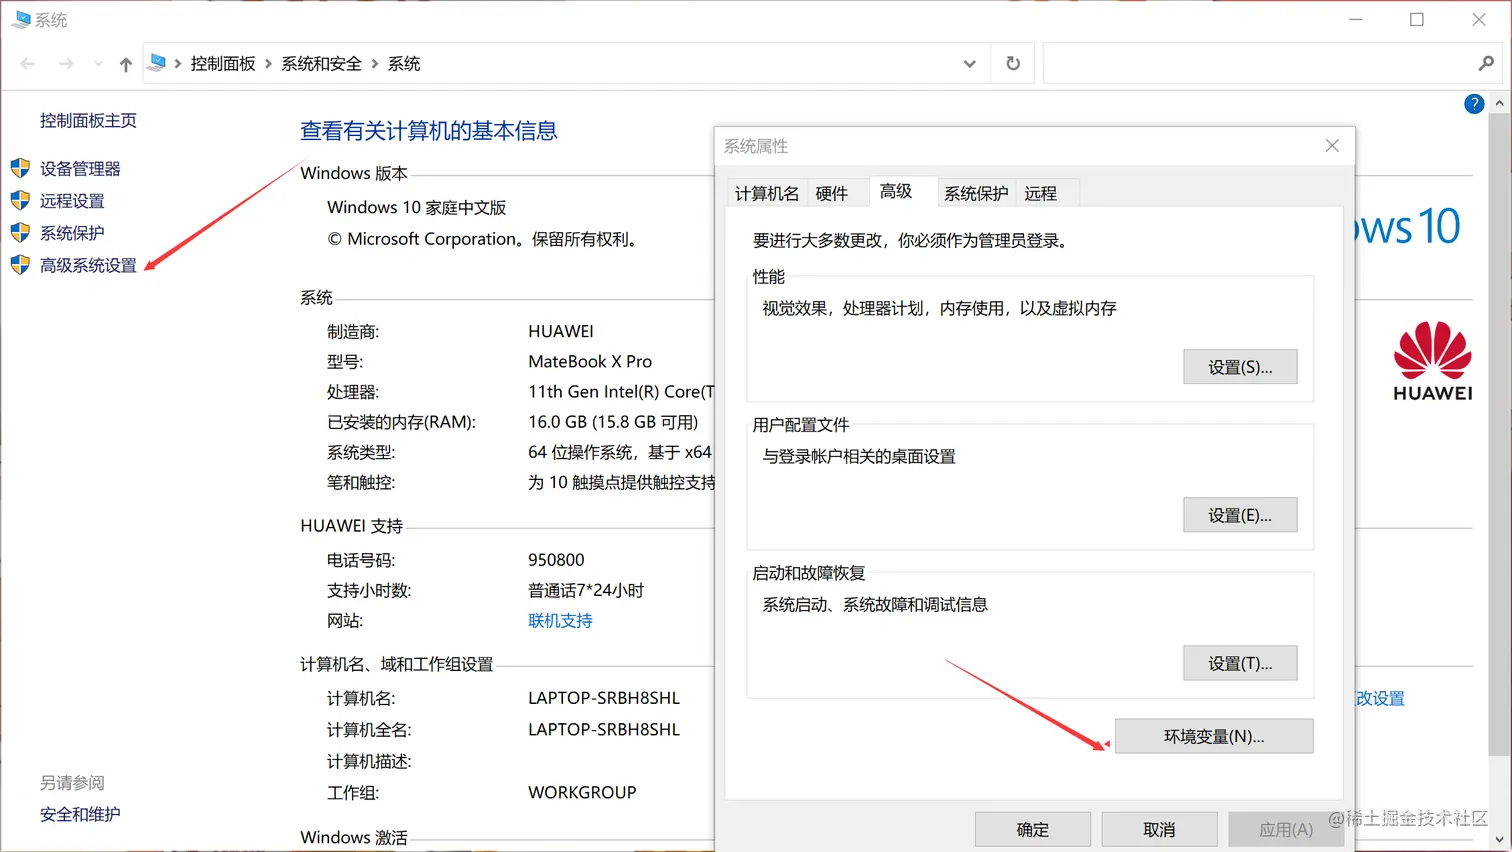Select 控制面板 in the breadcrumb path

coord(223,64)
